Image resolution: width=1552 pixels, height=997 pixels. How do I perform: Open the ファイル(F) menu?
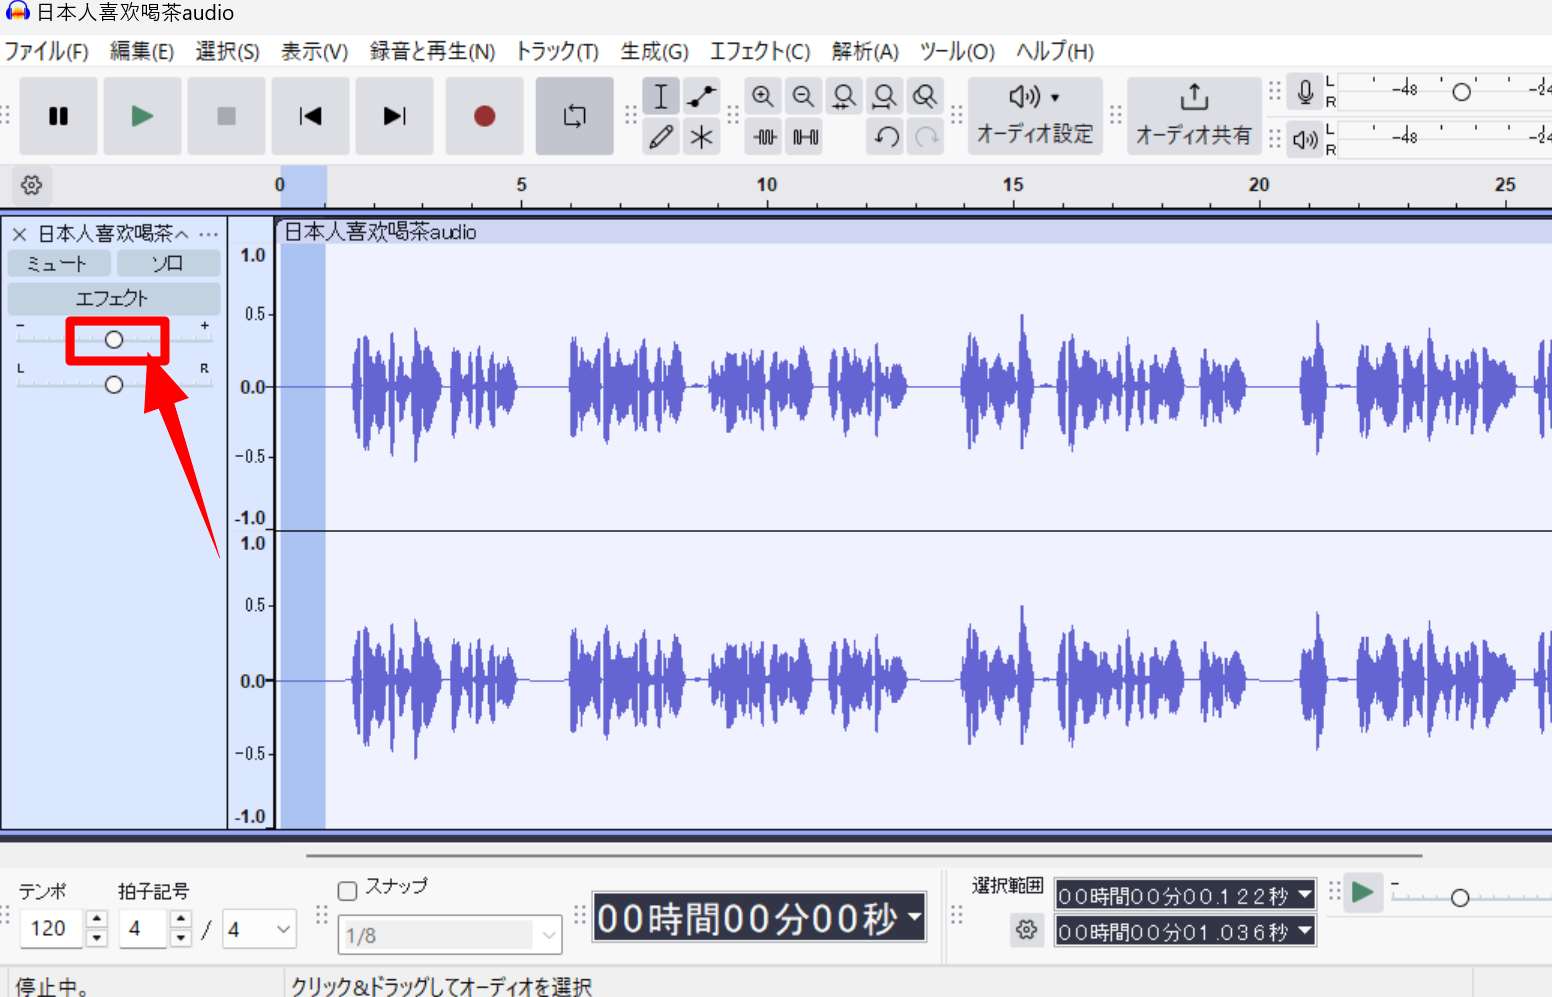tap(47, 51)
